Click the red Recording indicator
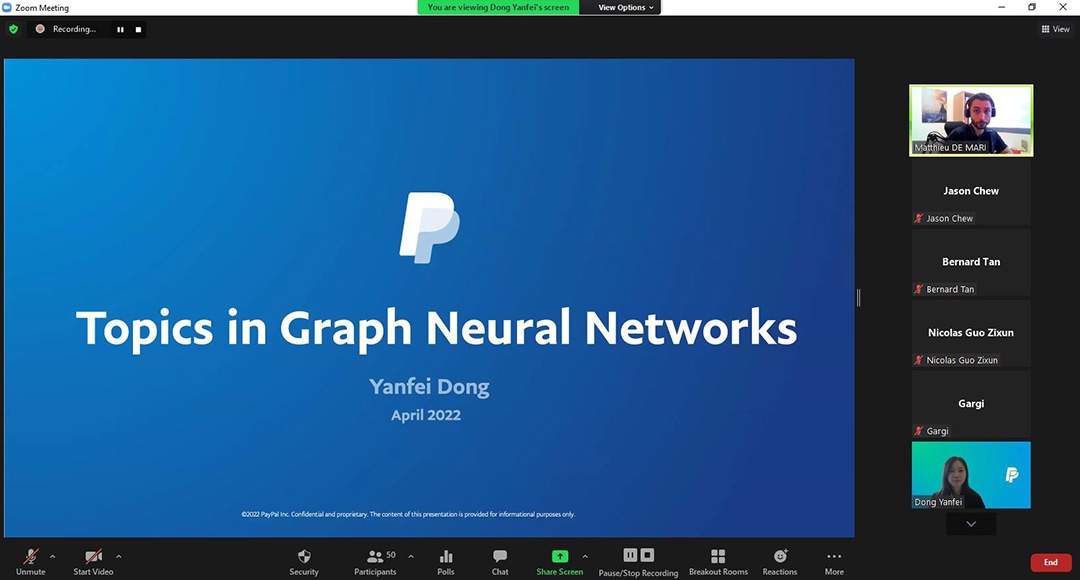This screenshot has height=580, width=1080. [x=40, y=29]
